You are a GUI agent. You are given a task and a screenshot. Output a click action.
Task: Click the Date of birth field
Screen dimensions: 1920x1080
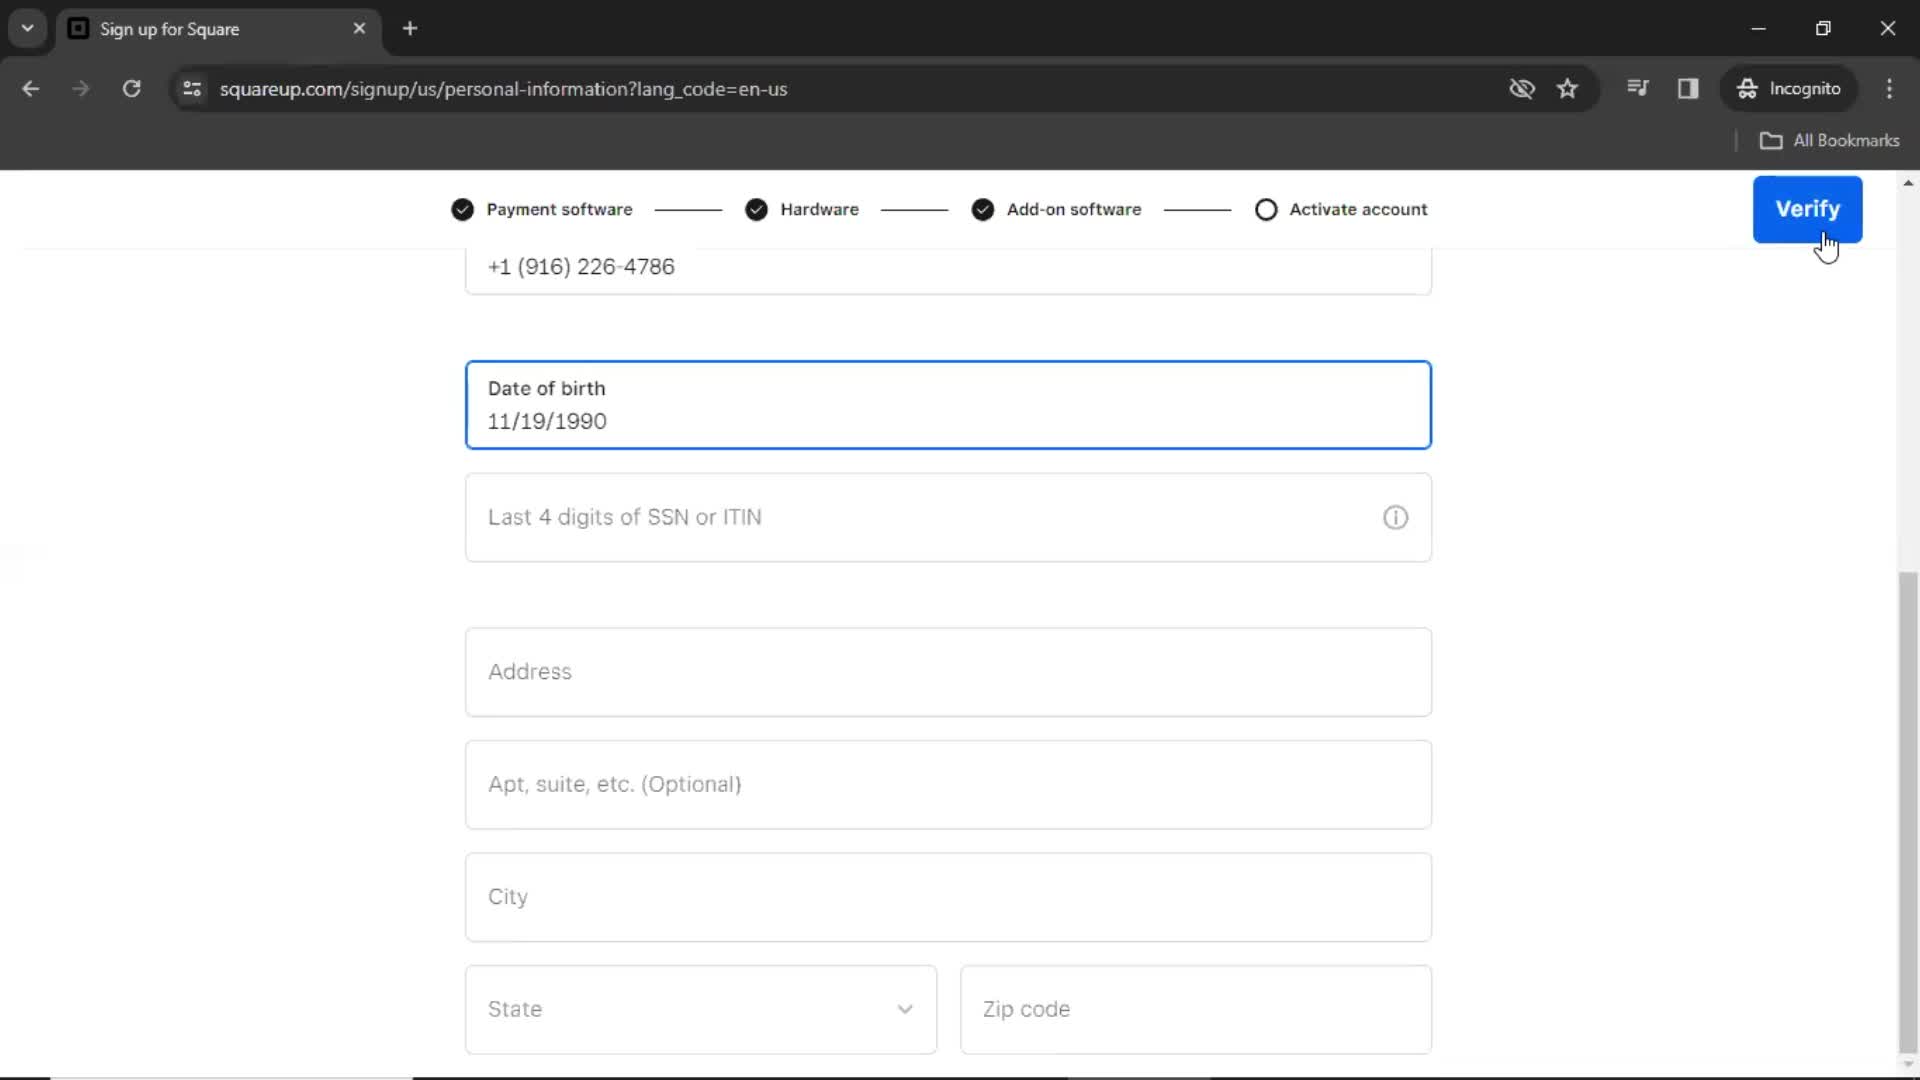948,405
